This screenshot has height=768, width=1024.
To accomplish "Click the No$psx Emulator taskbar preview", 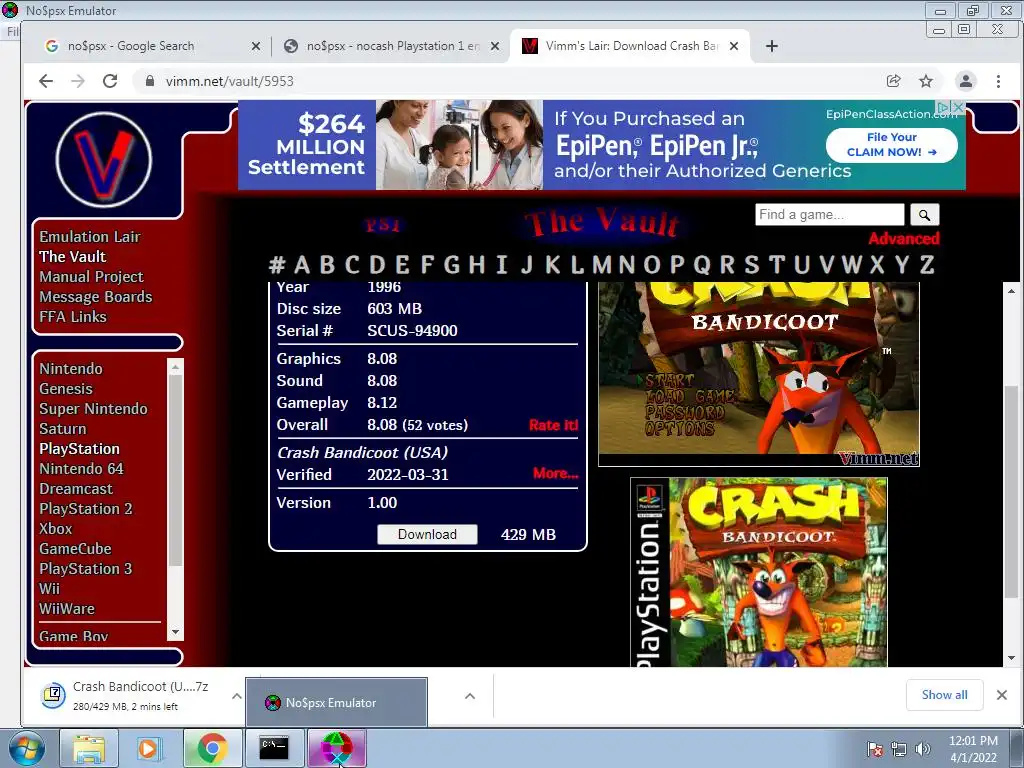I will point(336,702).
